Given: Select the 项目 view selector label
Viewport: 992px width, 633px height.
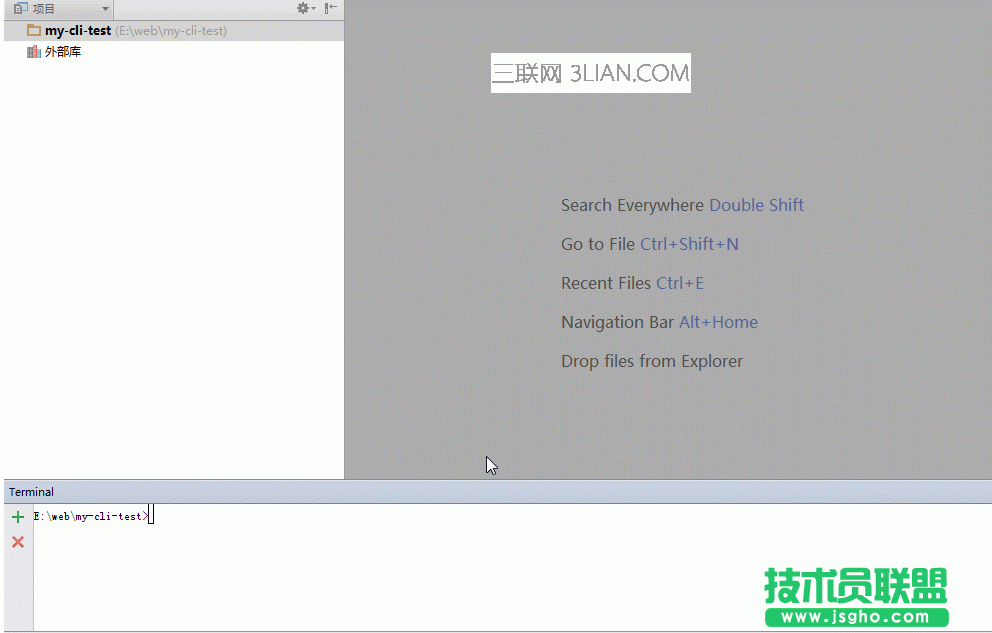Looking at the screenshot, I should tap(44, 8).
